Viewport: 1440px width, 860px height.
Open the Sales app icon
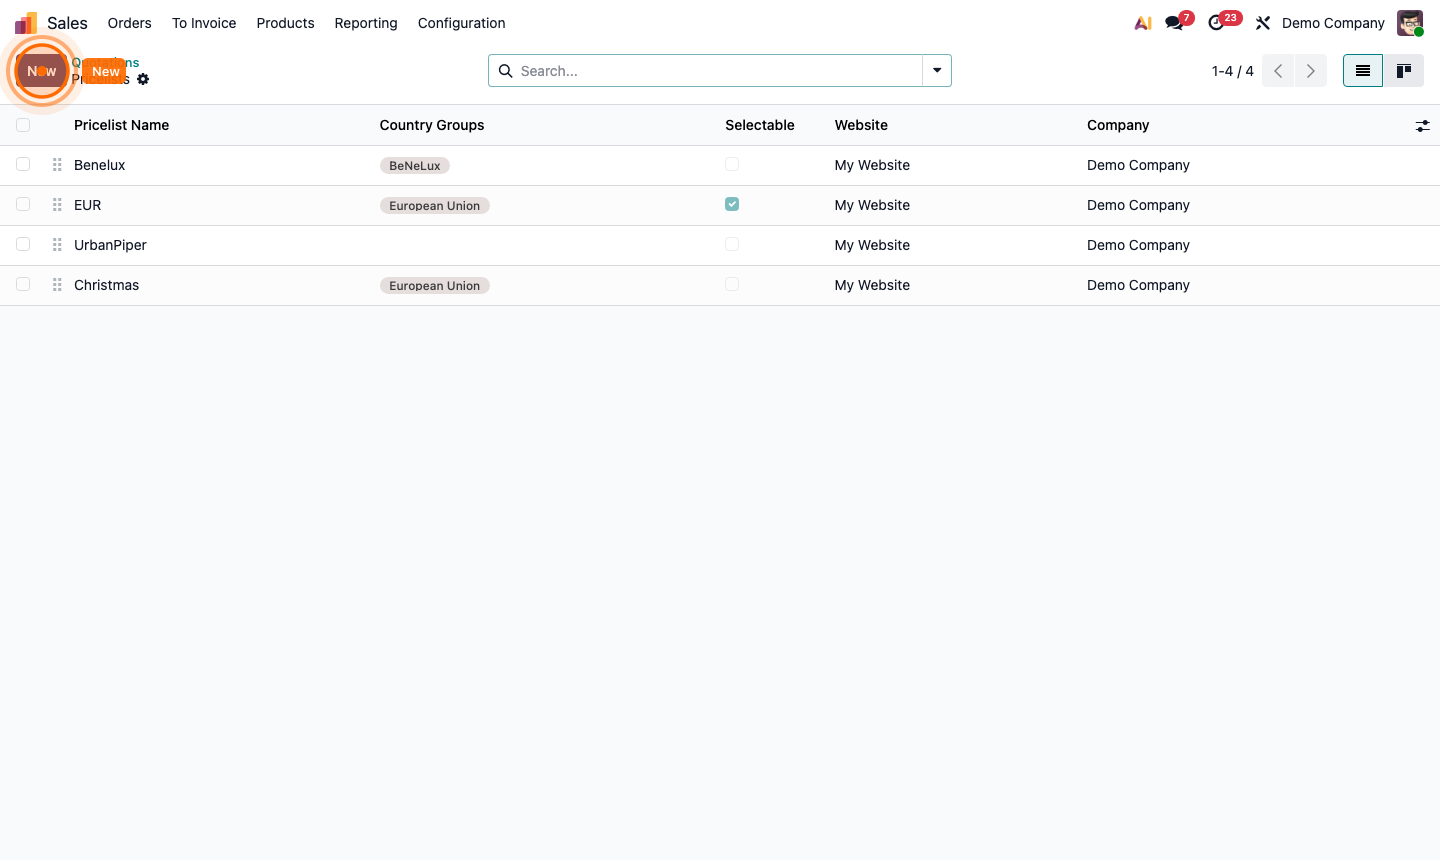pyautogui.click(x=24, y=22)
